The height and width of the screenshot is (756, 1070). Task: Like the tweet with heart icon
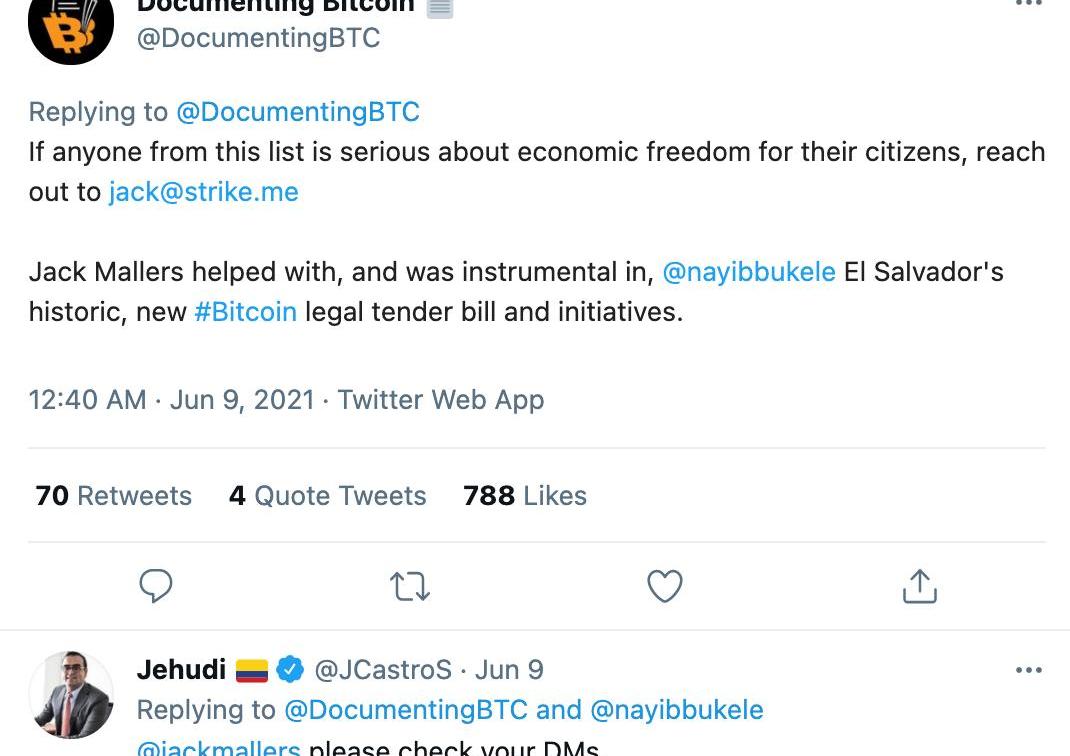(665, 586)
